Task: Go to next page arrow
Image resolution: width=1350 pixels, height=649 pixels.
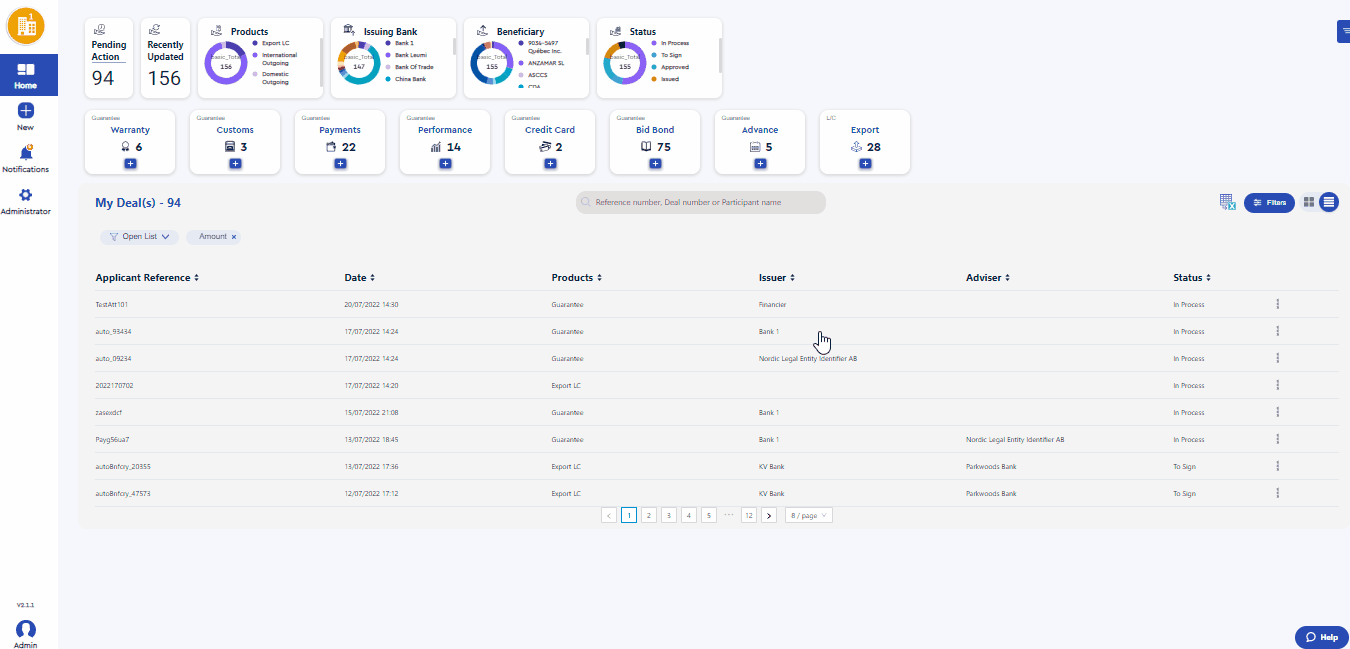Action: coord(769,515)
